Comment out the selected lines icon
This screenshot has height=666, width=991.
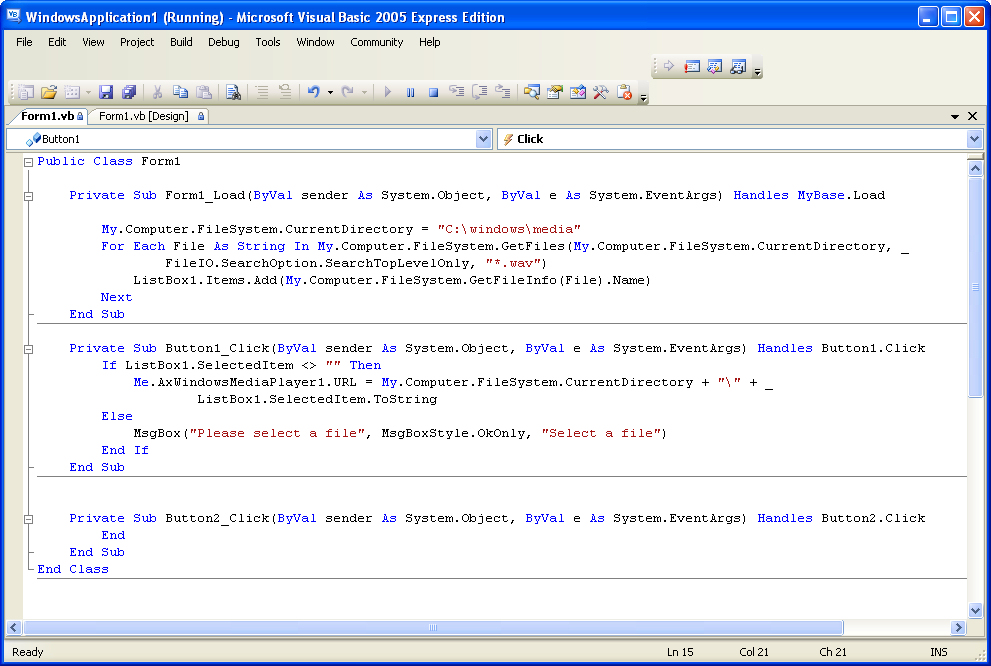(x=262, y=92)
